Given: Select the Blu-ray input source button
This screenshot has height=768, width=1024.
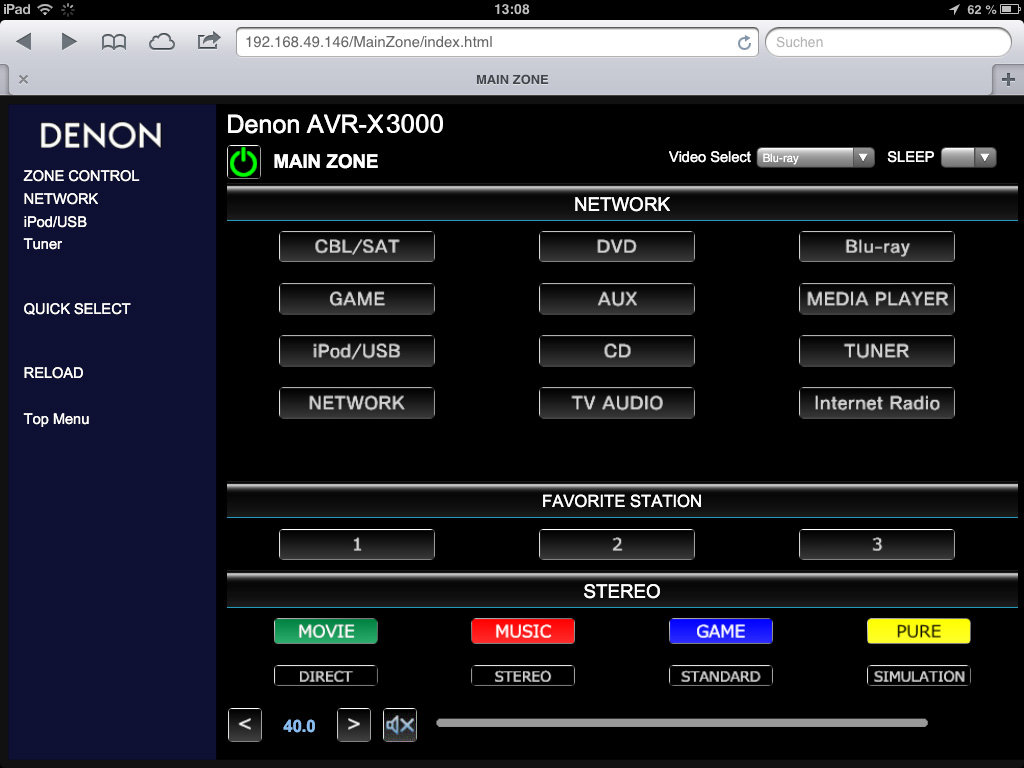Looking at the screenshot, I should 877,247.
